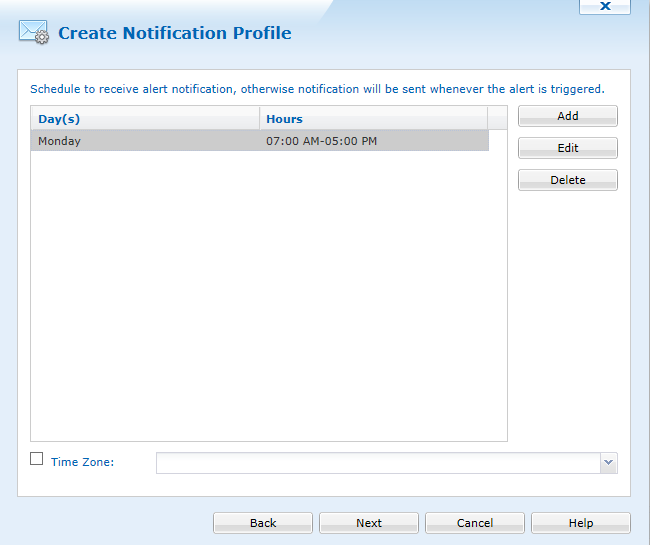650x545 pixels.
Task: Close the Create Notification Profile dialog
Action: click(x=605, y=7)
